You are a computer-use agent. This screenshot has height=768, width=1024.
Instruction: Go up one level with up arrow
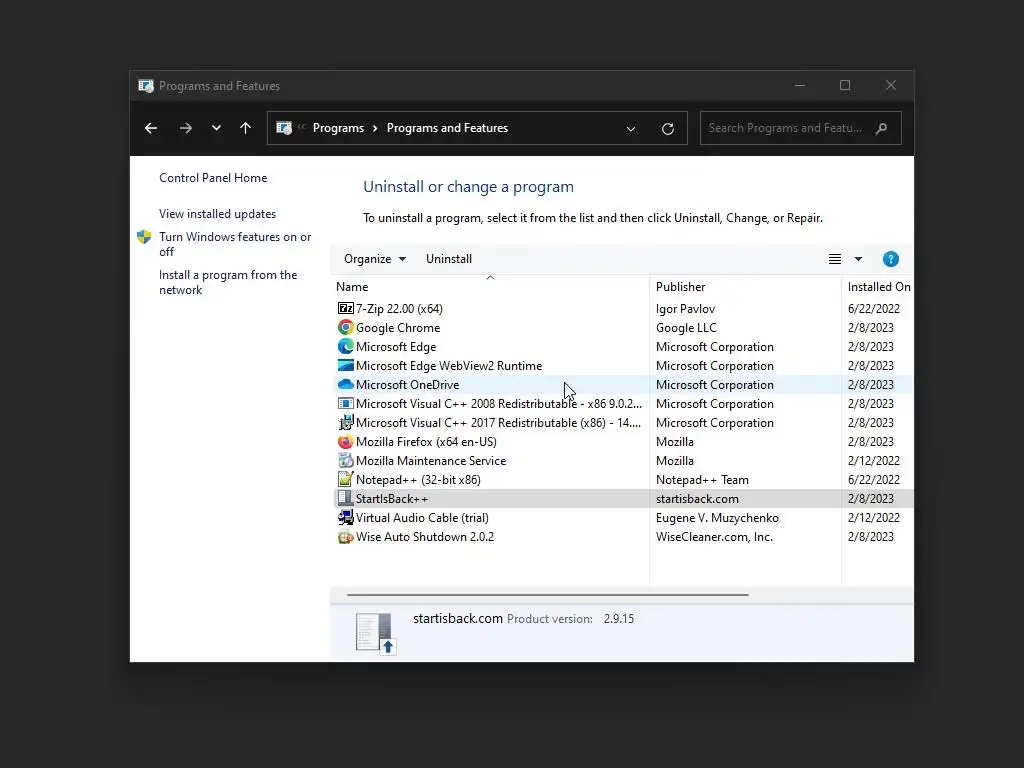[246, 128]
